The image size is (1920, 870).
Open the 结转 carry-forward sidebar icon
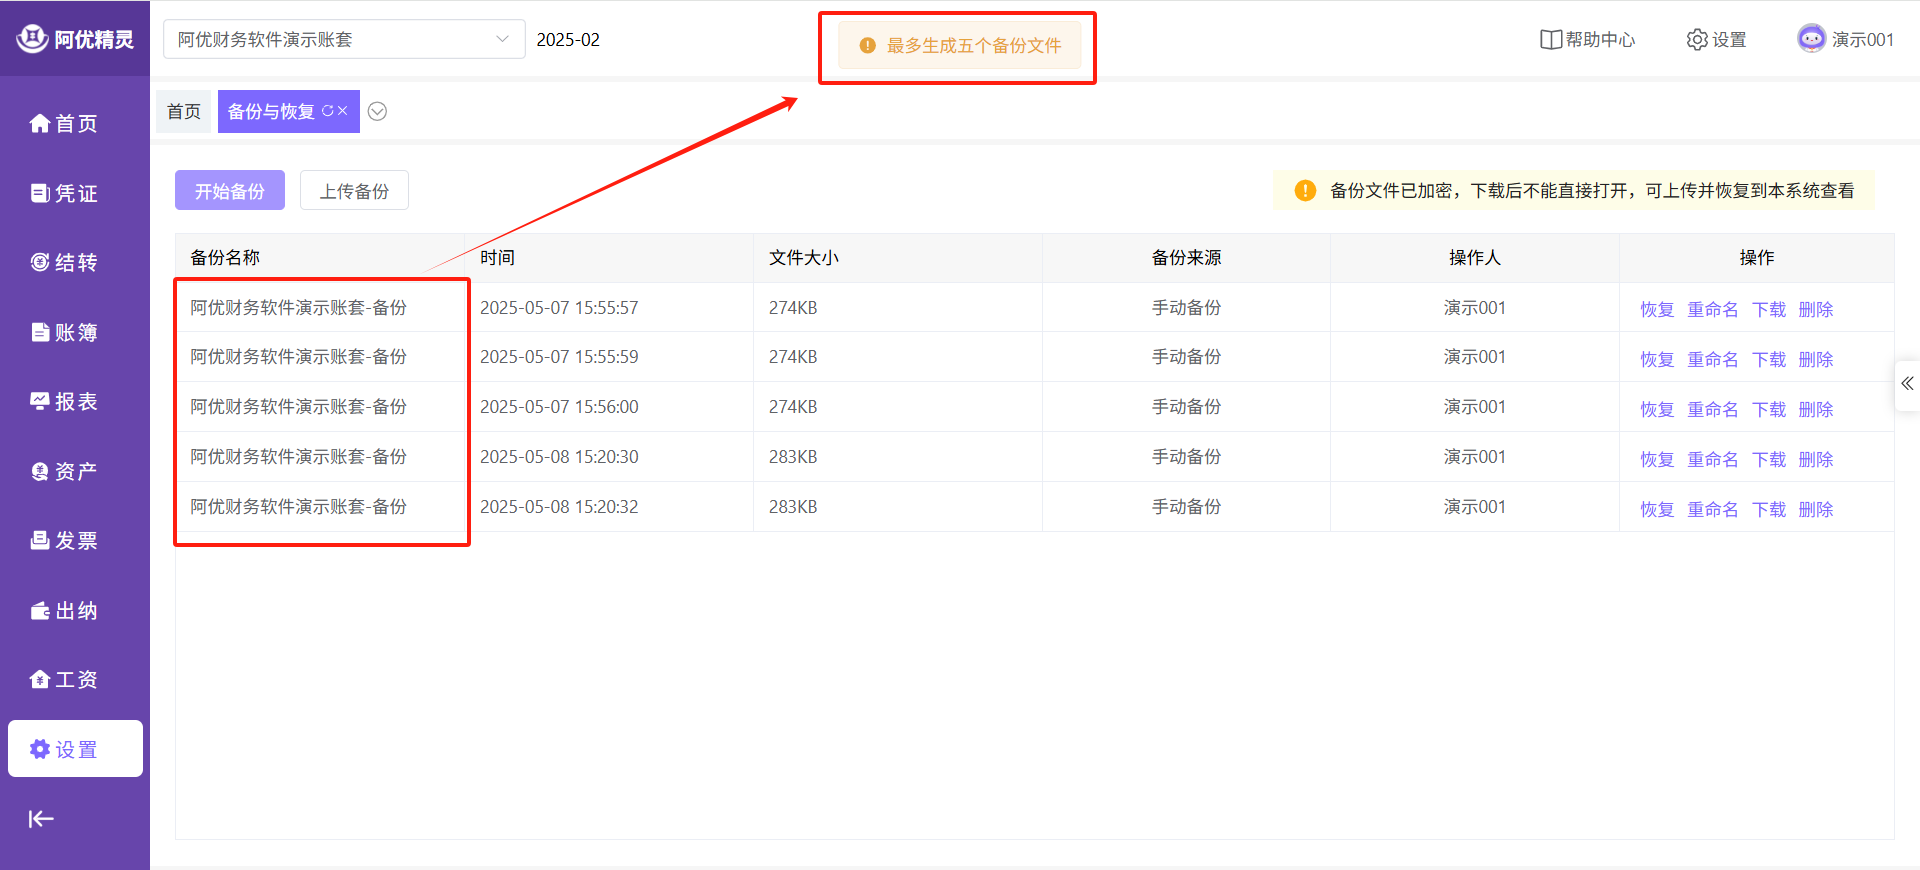(x=40, y=262)
